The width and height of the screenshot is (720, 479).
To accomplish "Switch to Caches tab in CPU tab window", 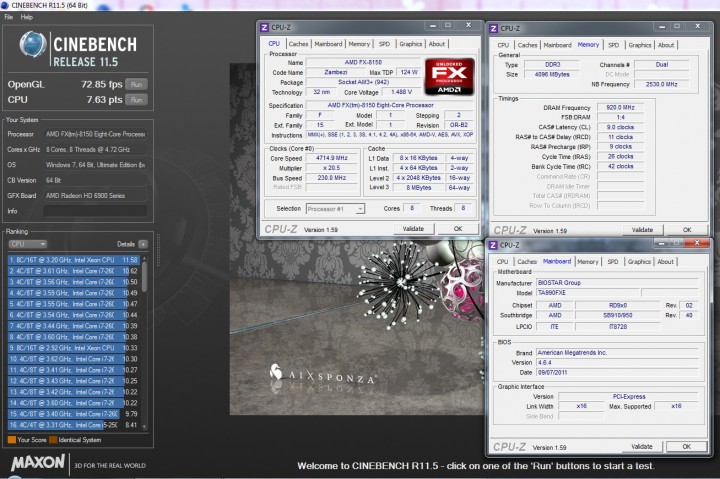I will point(298,44).
